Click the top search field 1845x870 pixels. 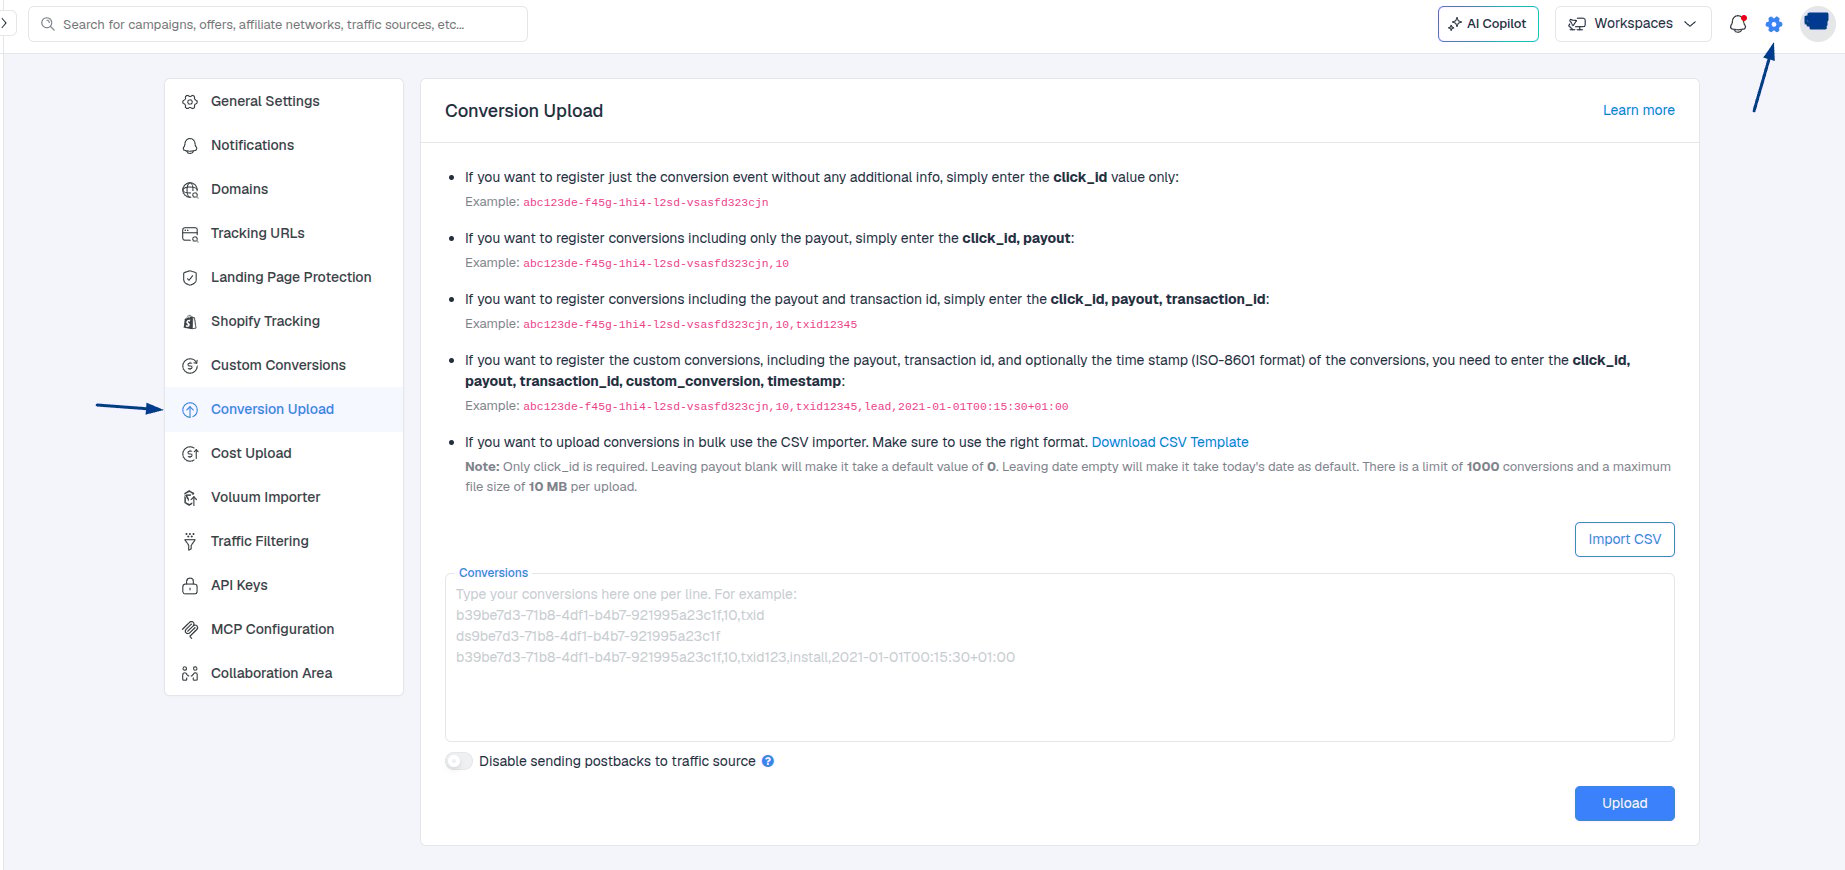278,24
